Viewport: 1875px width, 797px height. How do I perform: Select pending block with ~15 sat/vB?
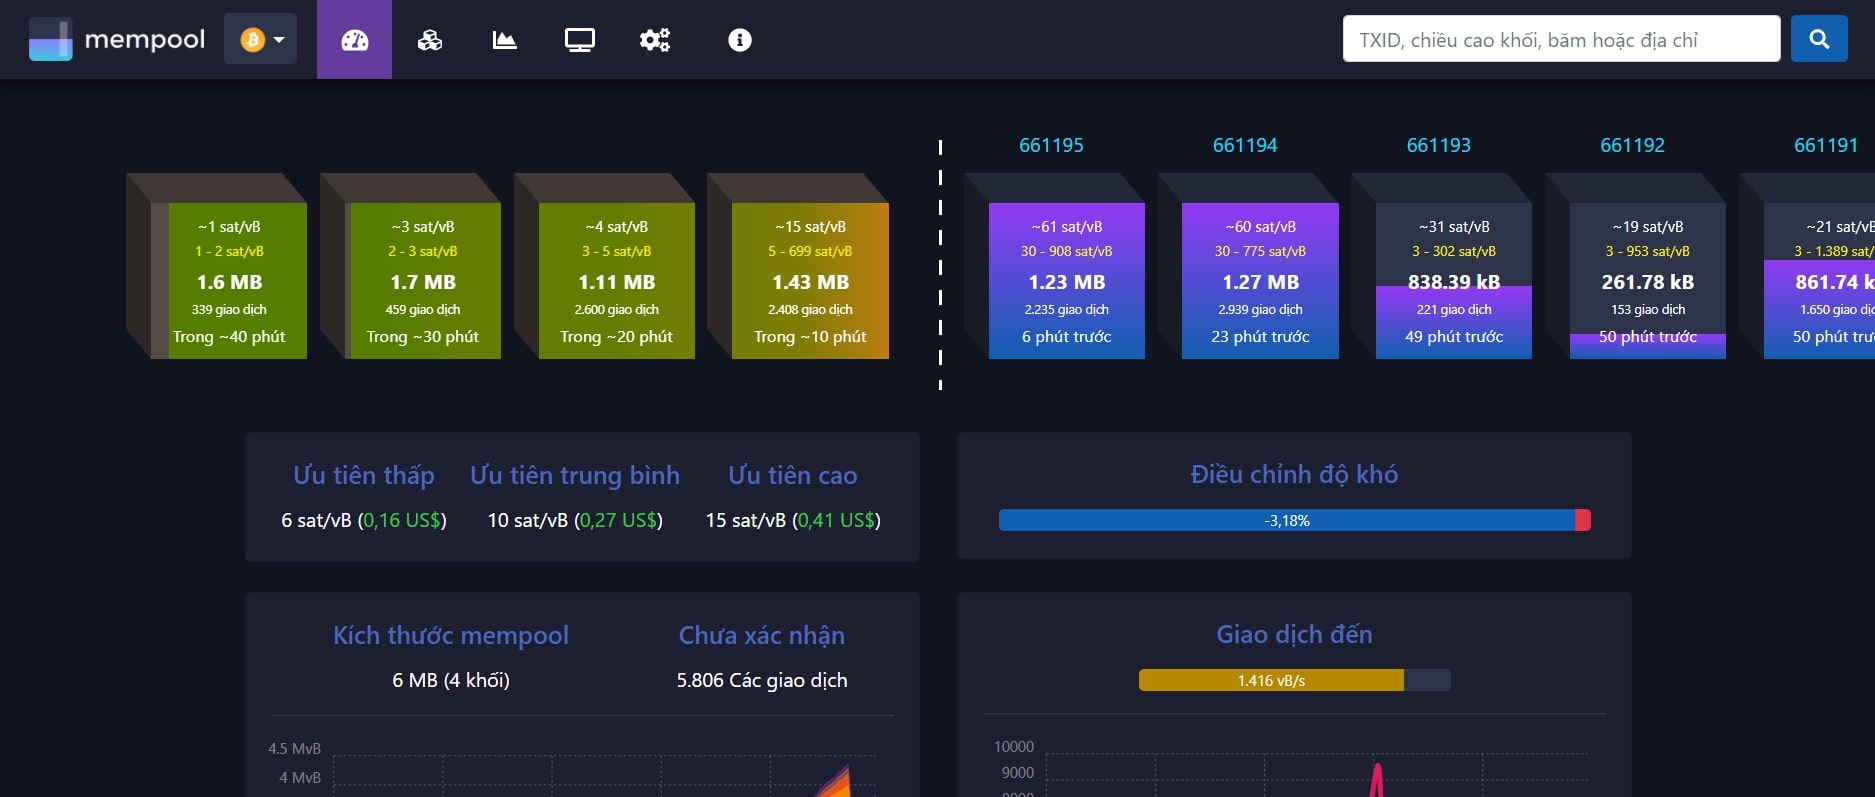point(810,281)
